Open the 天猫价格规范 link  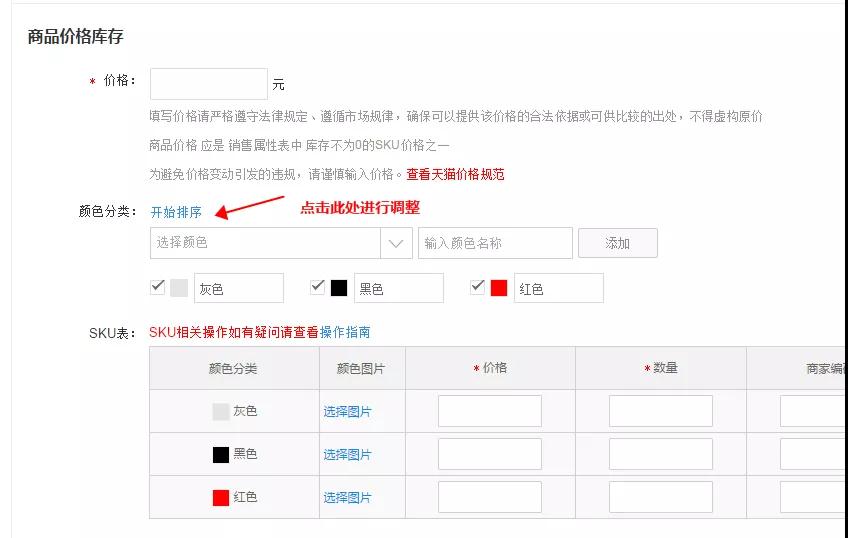coord(455,174)
